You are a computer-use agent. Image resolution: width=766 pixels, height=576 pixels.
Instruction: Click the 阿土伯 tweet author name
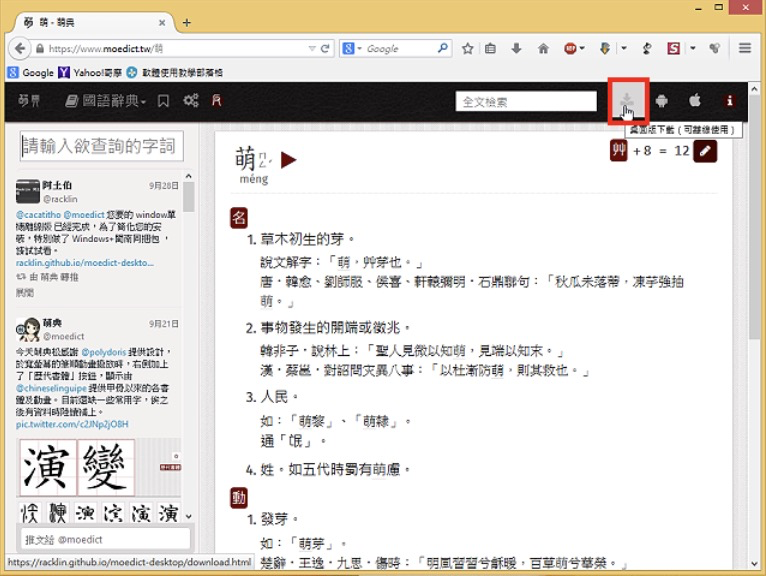coord(57,185)
